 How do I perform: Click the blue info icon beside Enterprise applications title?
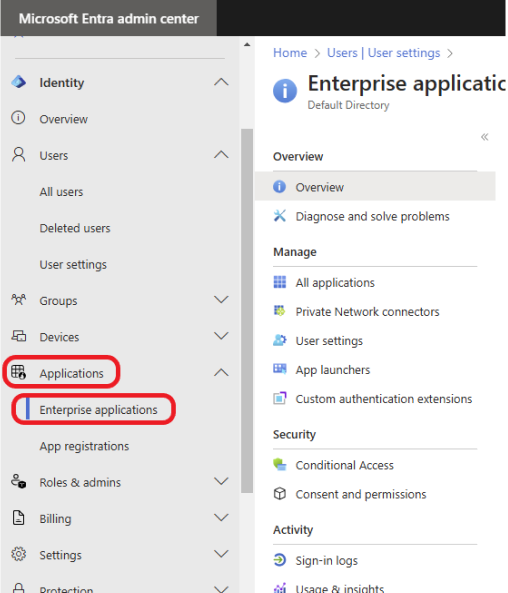pos(285,91)
